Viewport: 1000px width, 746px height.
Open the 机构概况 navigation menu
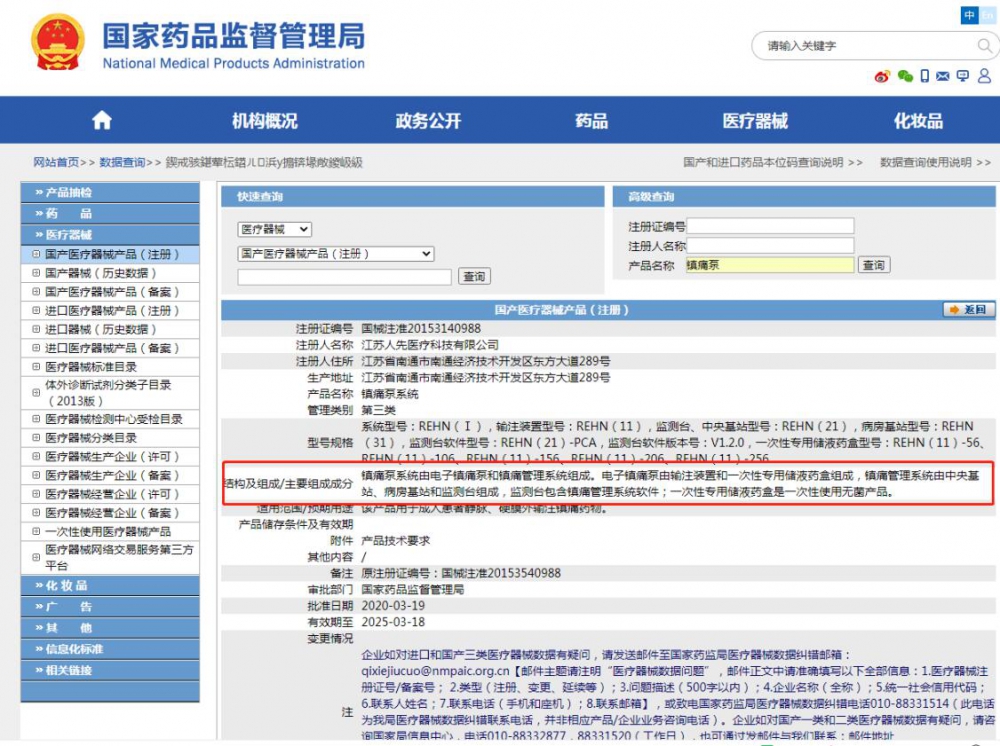pos(265,121)
